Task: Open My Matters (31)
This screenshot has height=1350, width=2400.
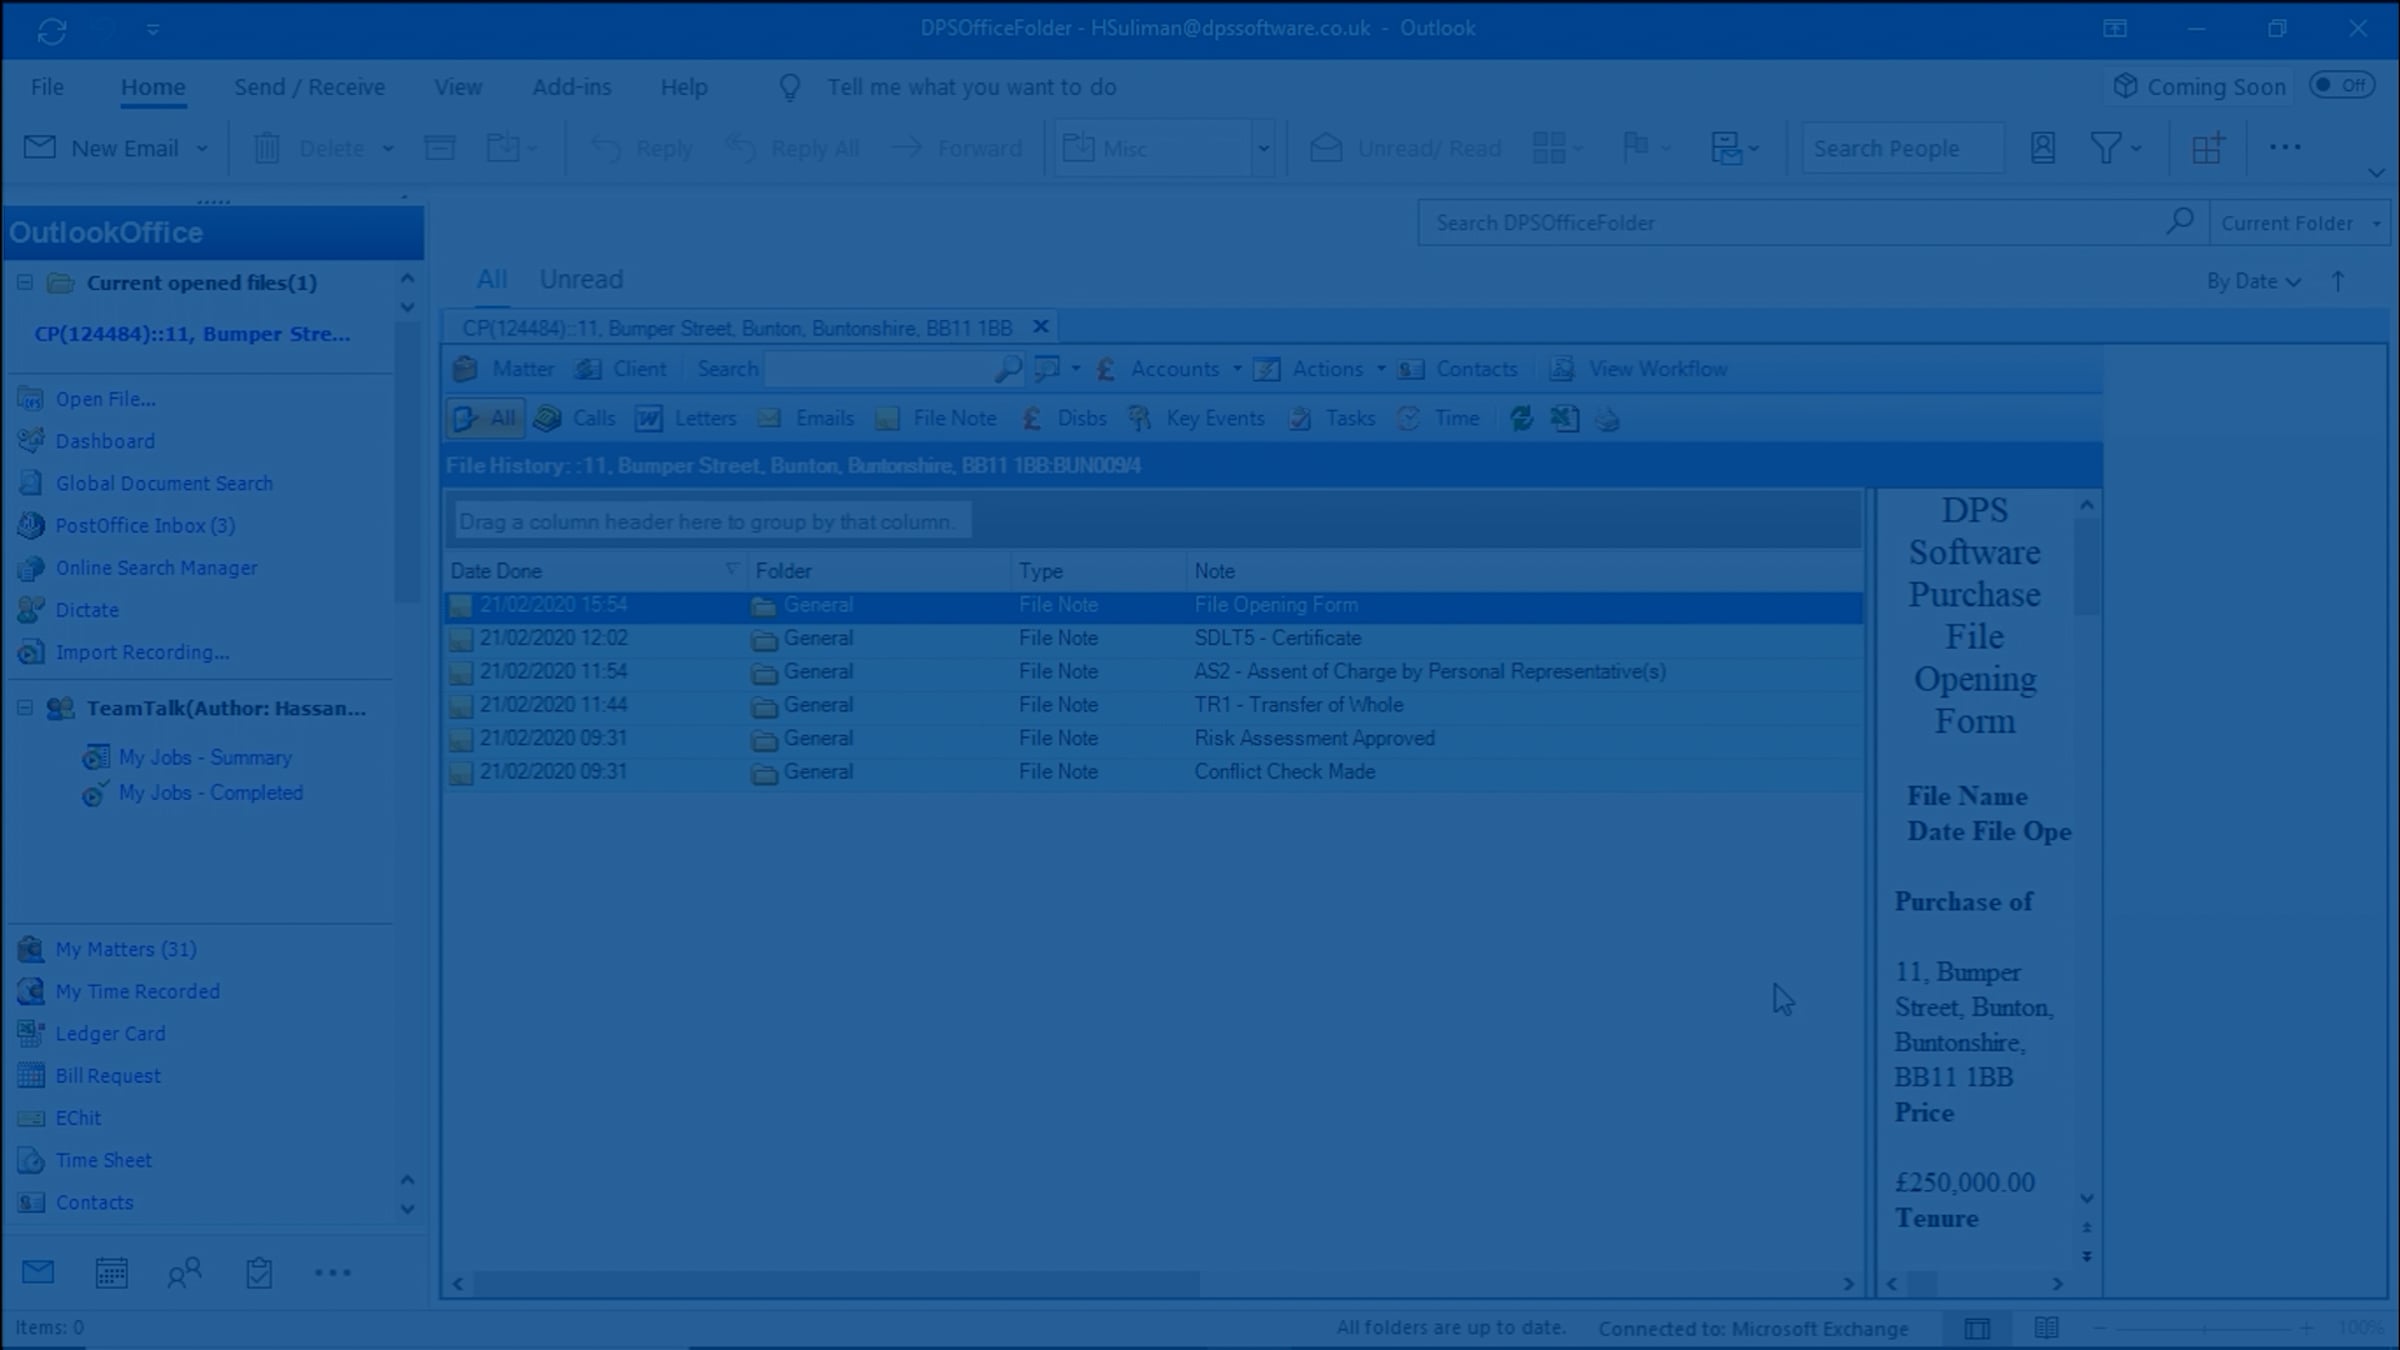Action: coord(126,949)
